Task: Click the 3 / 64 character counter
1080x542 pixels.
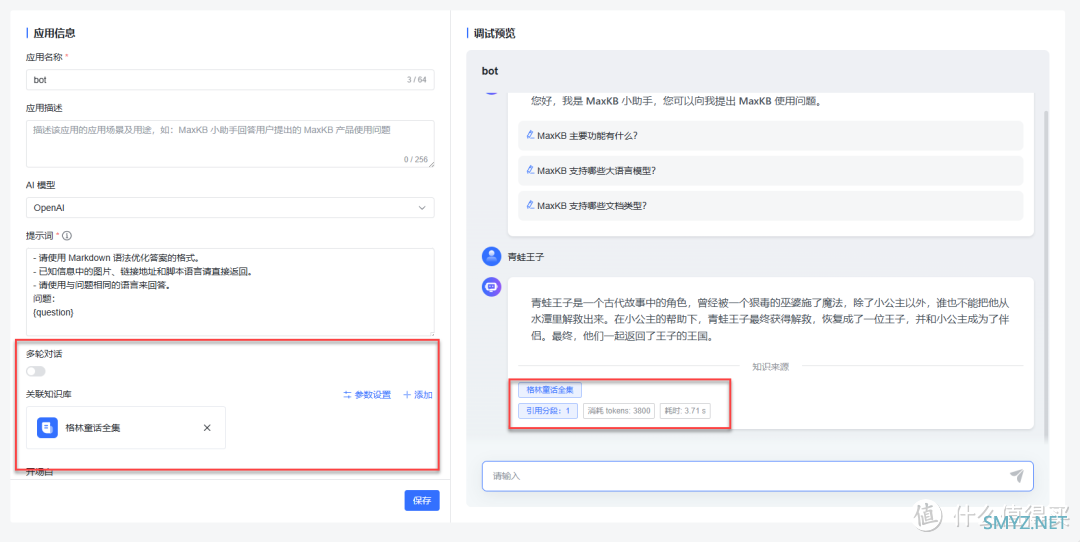Action: point(416,80)
